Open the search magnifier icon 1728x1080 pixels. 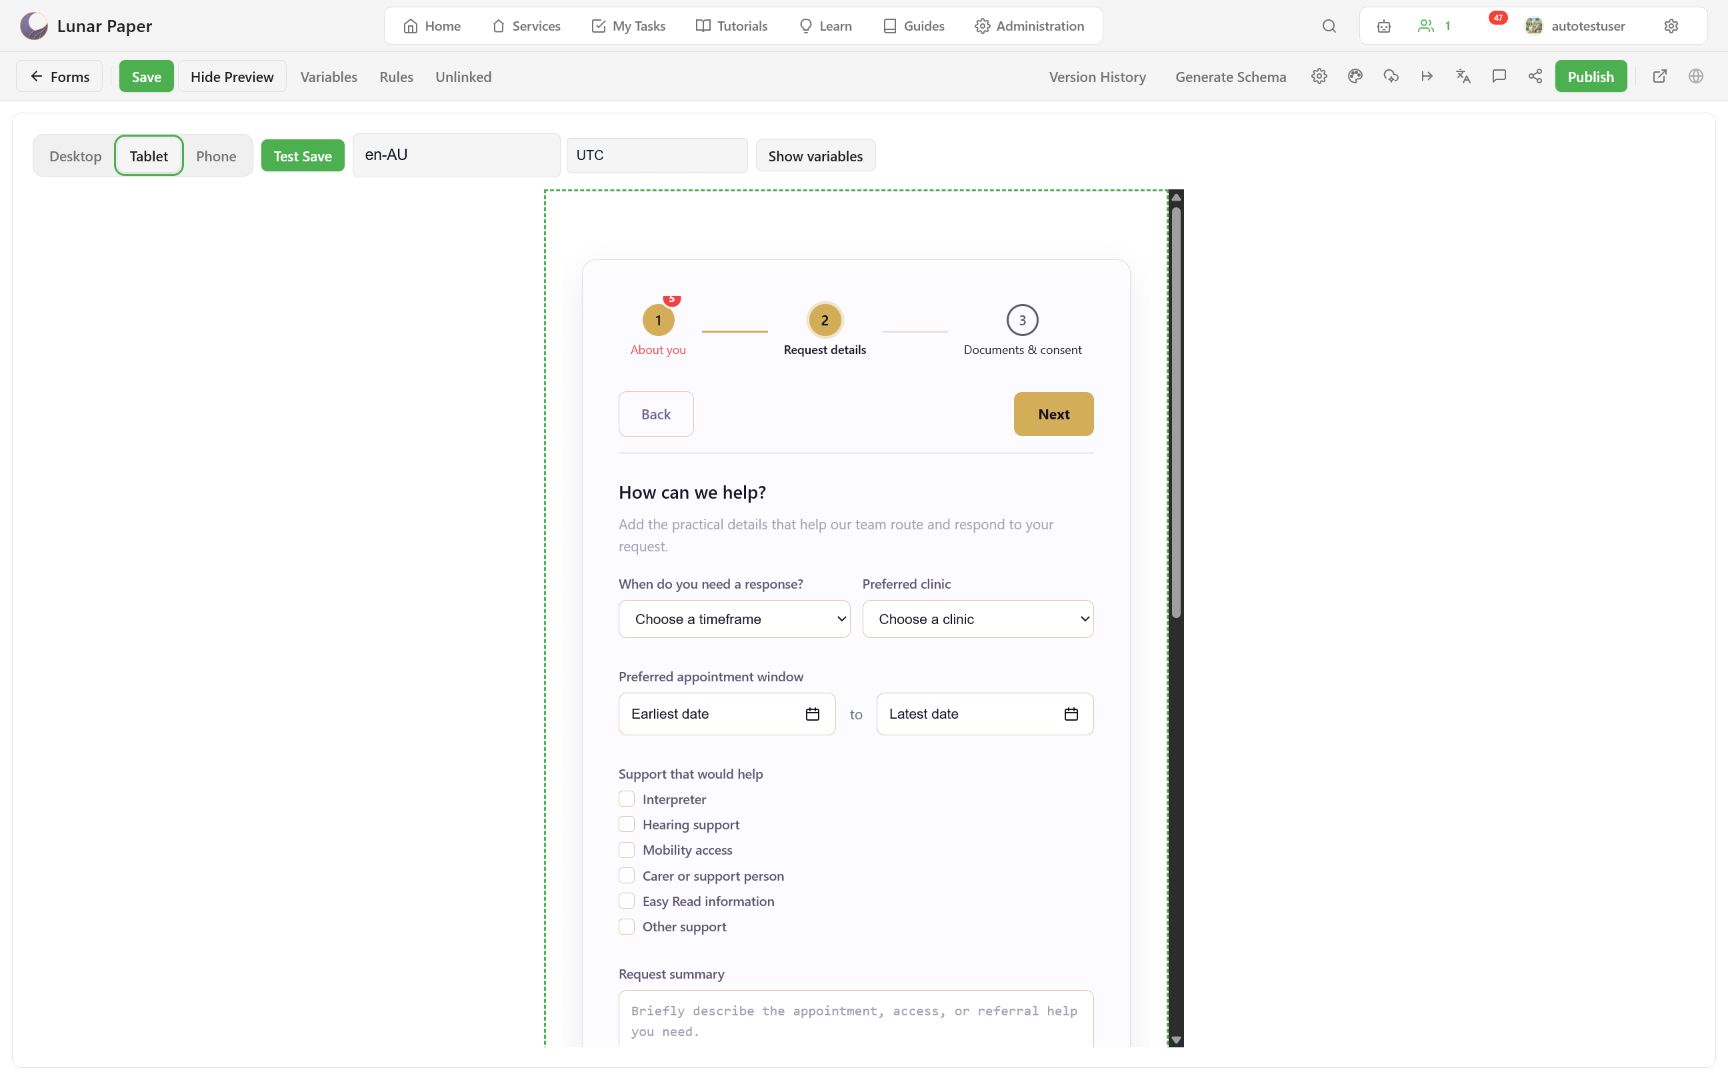pos(1329,26)
